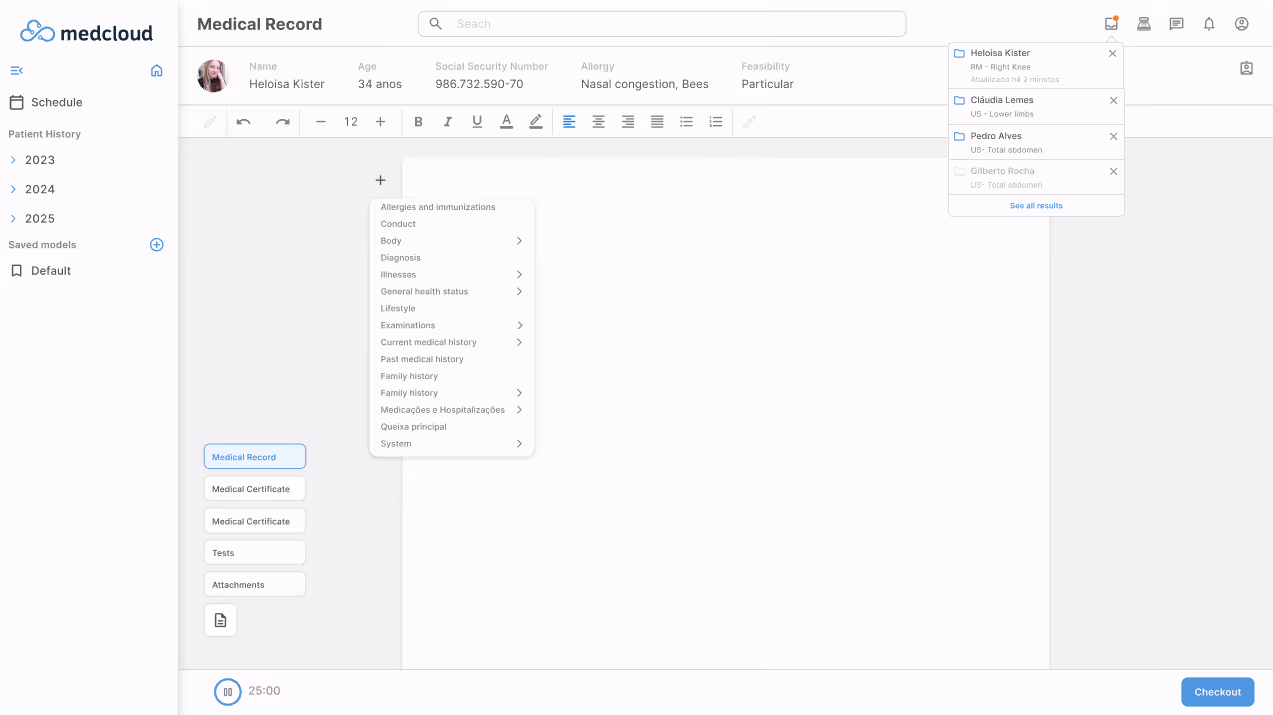
Task: Click the undo icon in the editor toolbar
Action: tap(242, 121)
